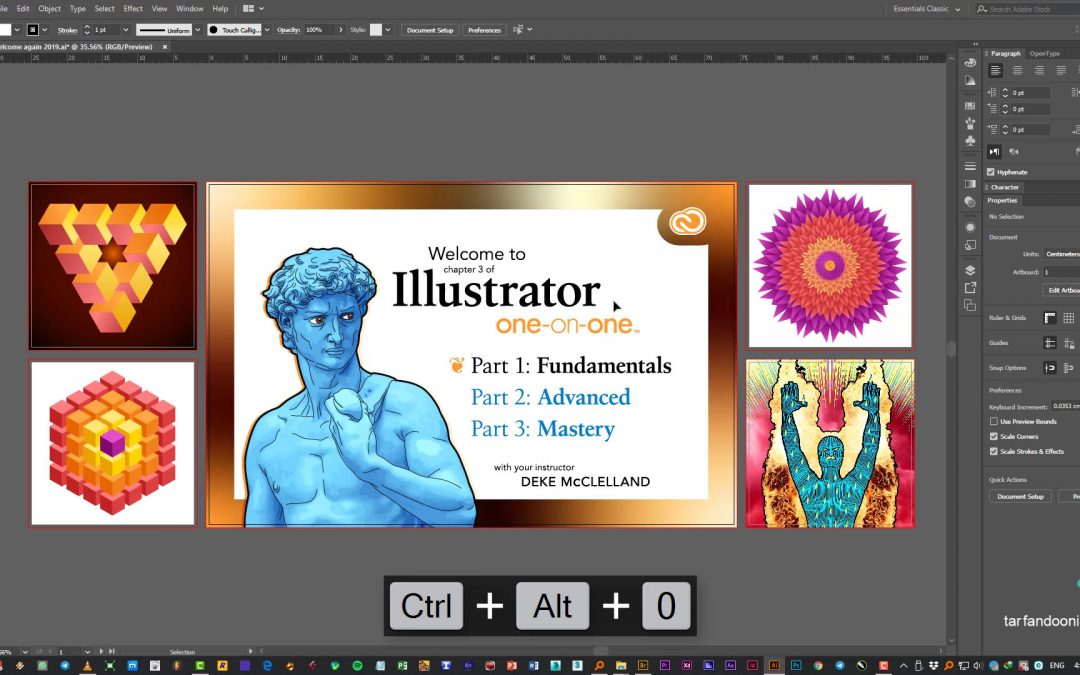Screen dimensions: 1080x675
Task: Open the Units dropdown in Properties
Action: tap(1061, 254)
